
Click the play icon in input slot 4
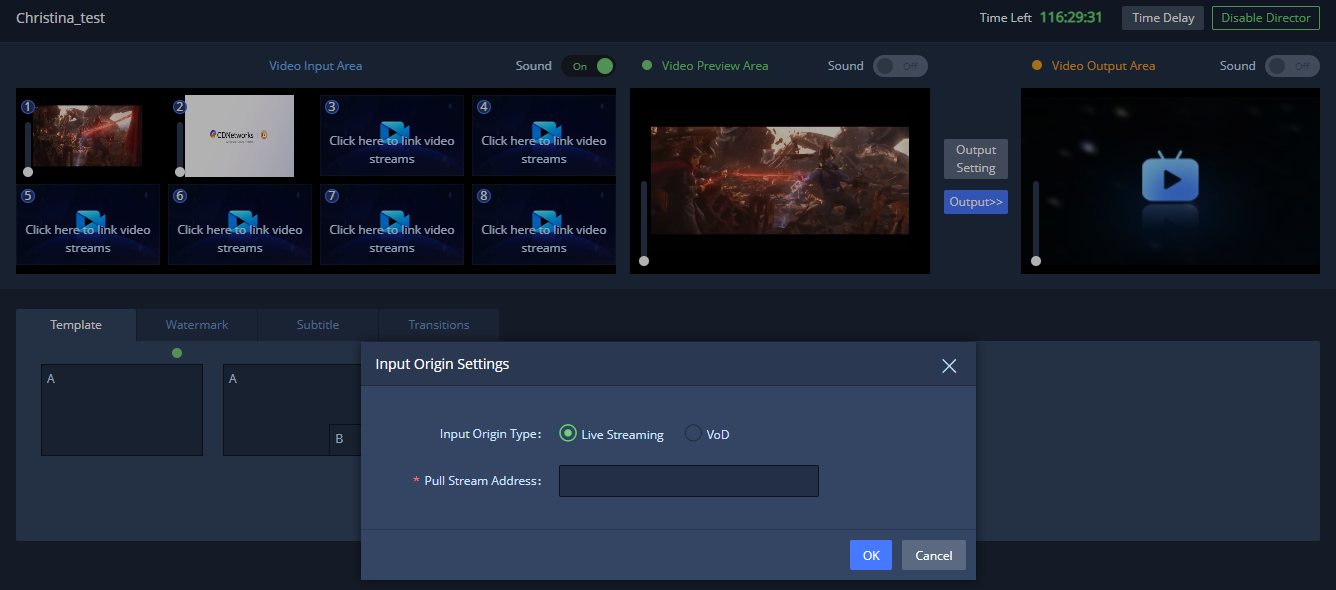click(x=546, y=132)
